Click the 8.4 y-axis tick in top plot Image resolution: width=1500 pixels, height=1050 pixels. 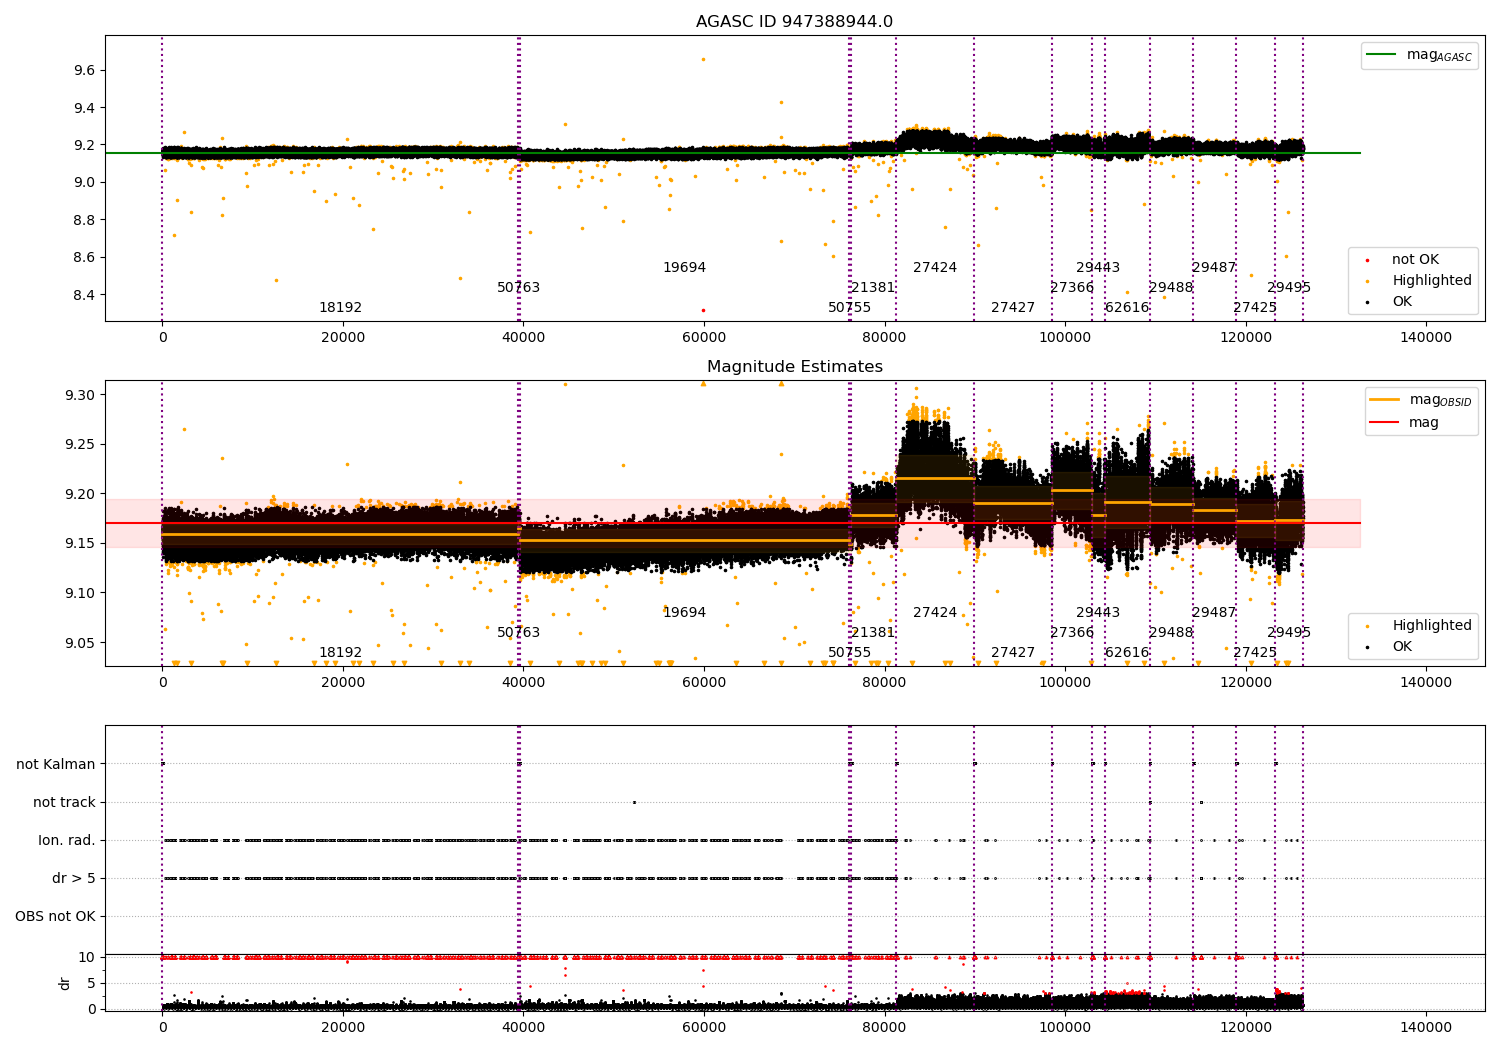click(84, 295)
